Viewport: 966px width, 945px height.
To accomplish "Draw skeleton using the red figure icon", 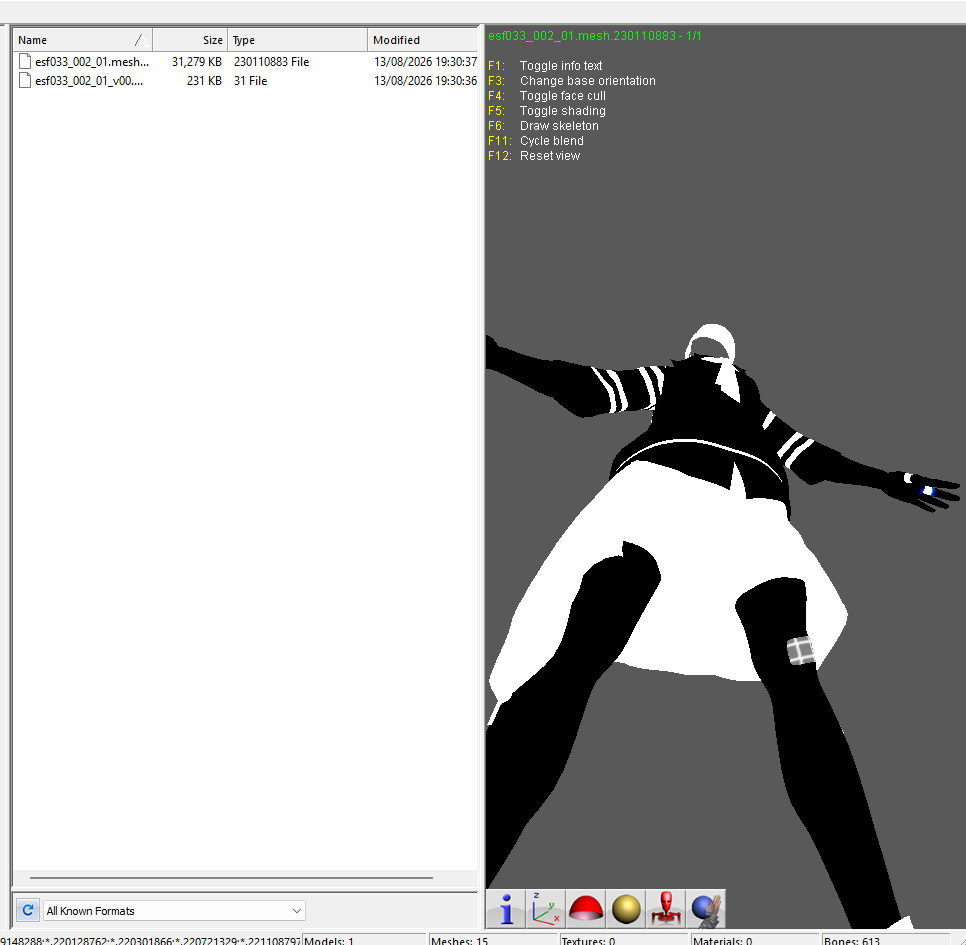I will pos(665,909).
